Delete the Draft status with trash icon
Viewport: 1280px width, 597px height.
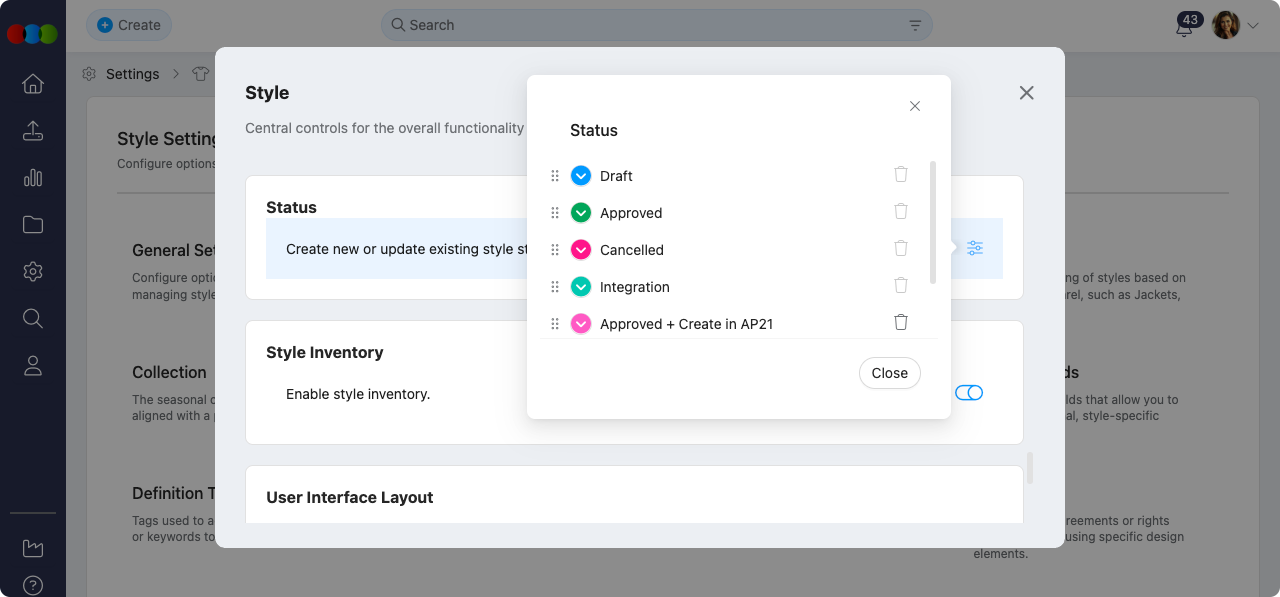900,175
